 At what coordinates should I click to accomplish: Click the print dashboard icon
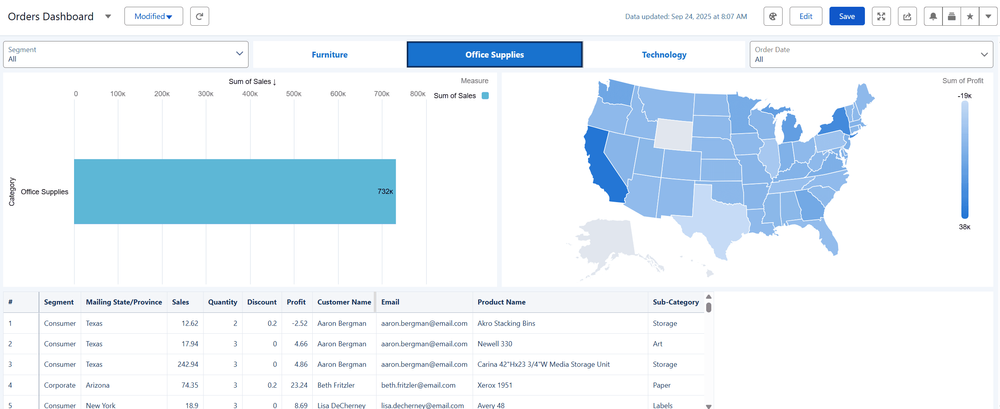950,16
